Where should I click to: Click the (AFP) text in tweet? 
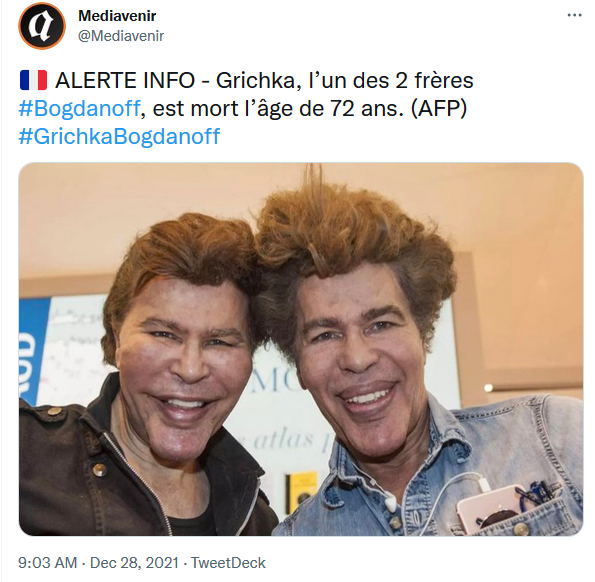[438, 109]
